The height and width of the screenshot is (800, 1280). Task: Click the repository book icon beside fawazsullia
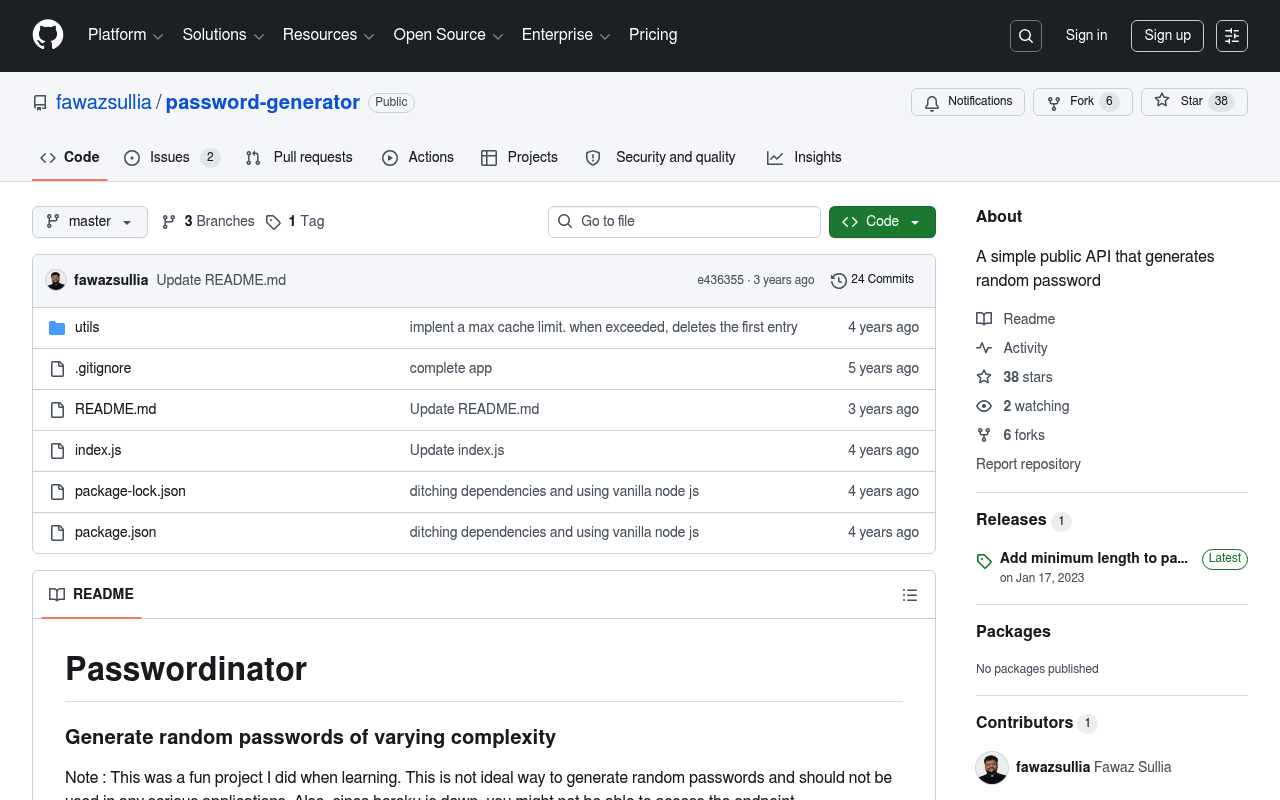tap(40, 103)
